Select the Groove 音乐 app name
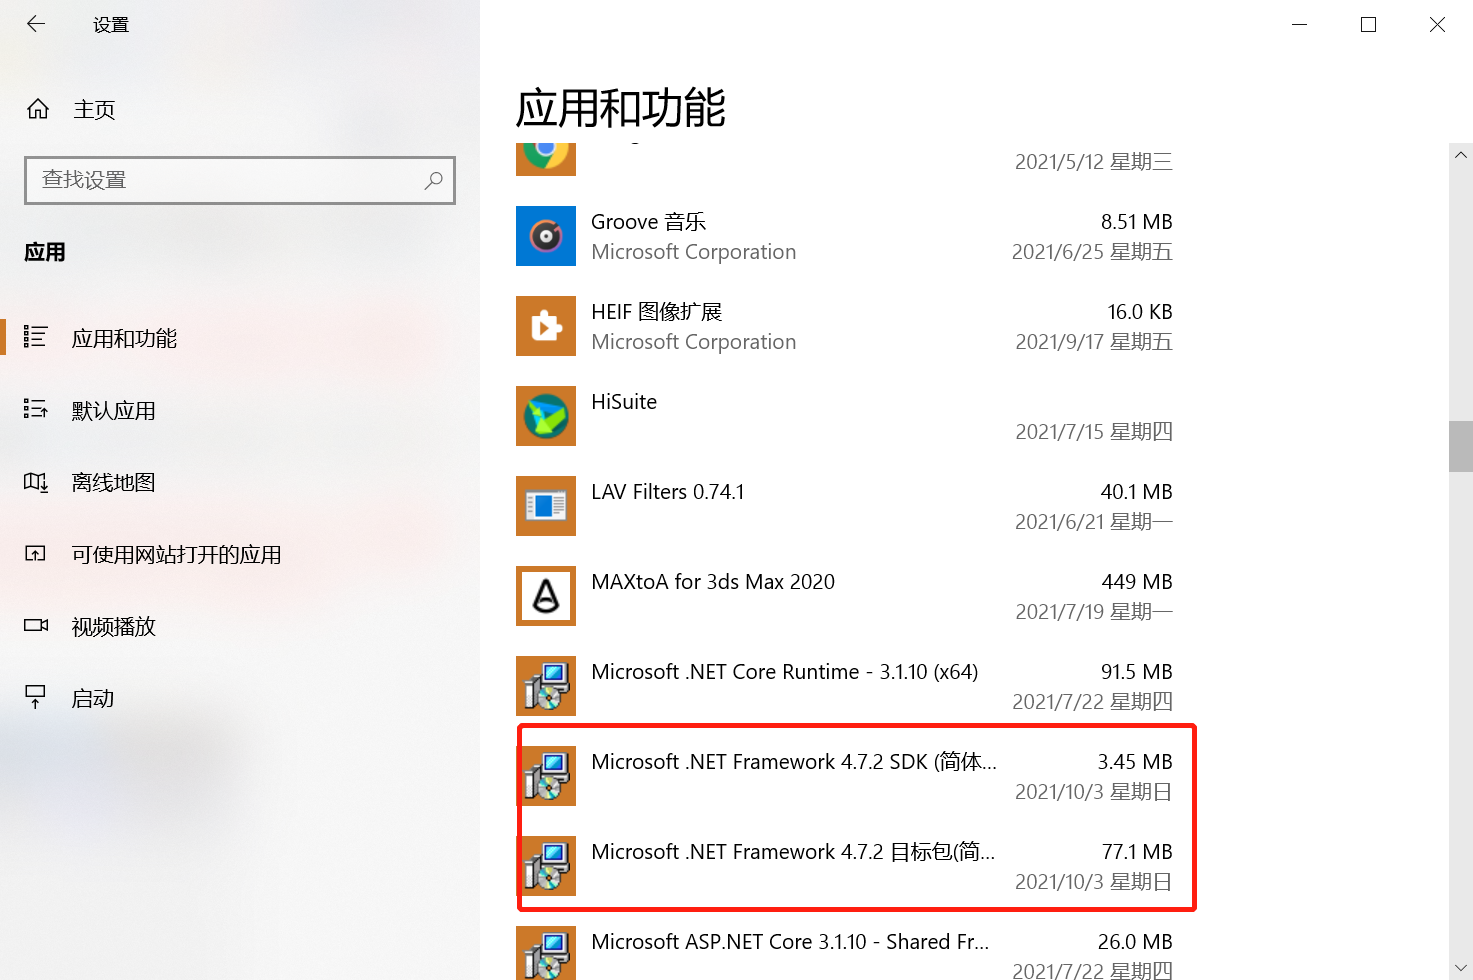 (648, 222)
